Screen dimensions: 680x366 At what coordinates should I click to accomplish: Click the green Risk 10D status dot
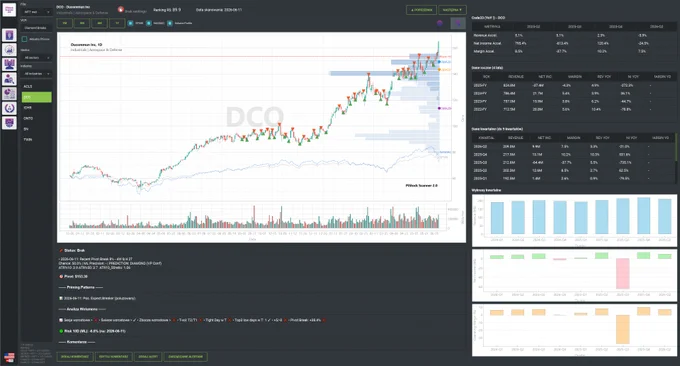(61, 331)
